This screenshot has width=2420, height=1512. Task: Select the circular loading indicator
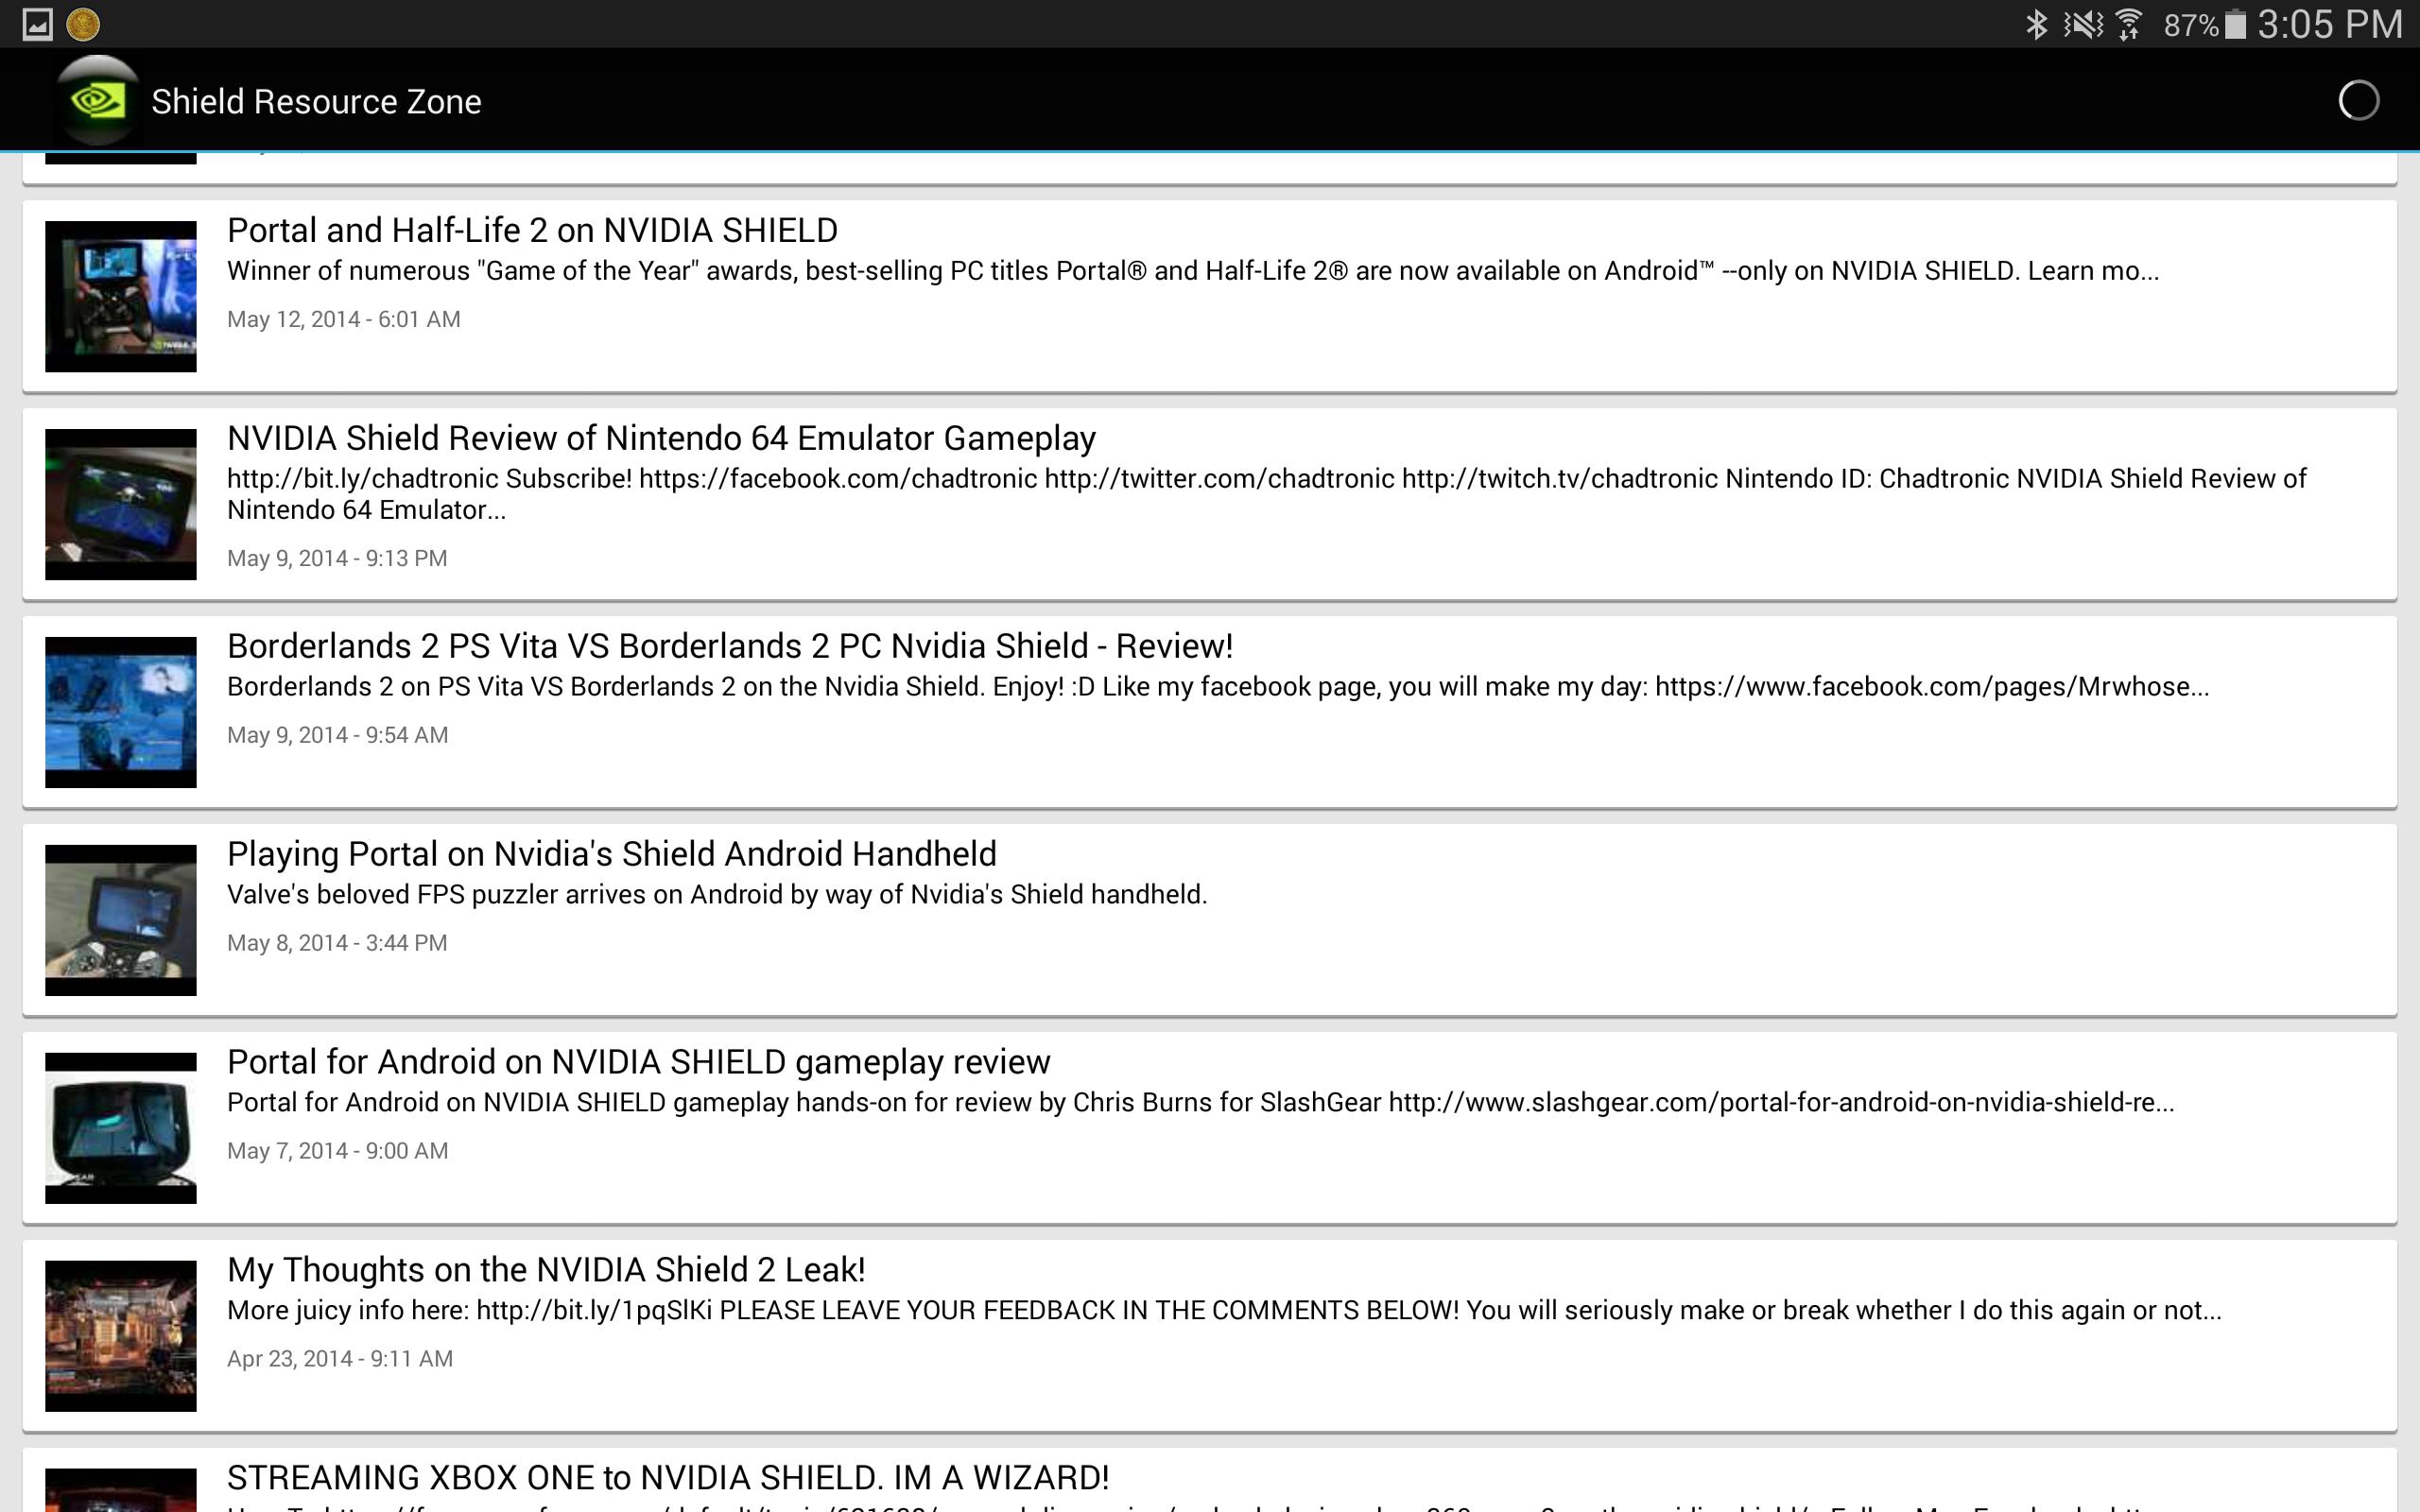click(x=2358, y=101)
